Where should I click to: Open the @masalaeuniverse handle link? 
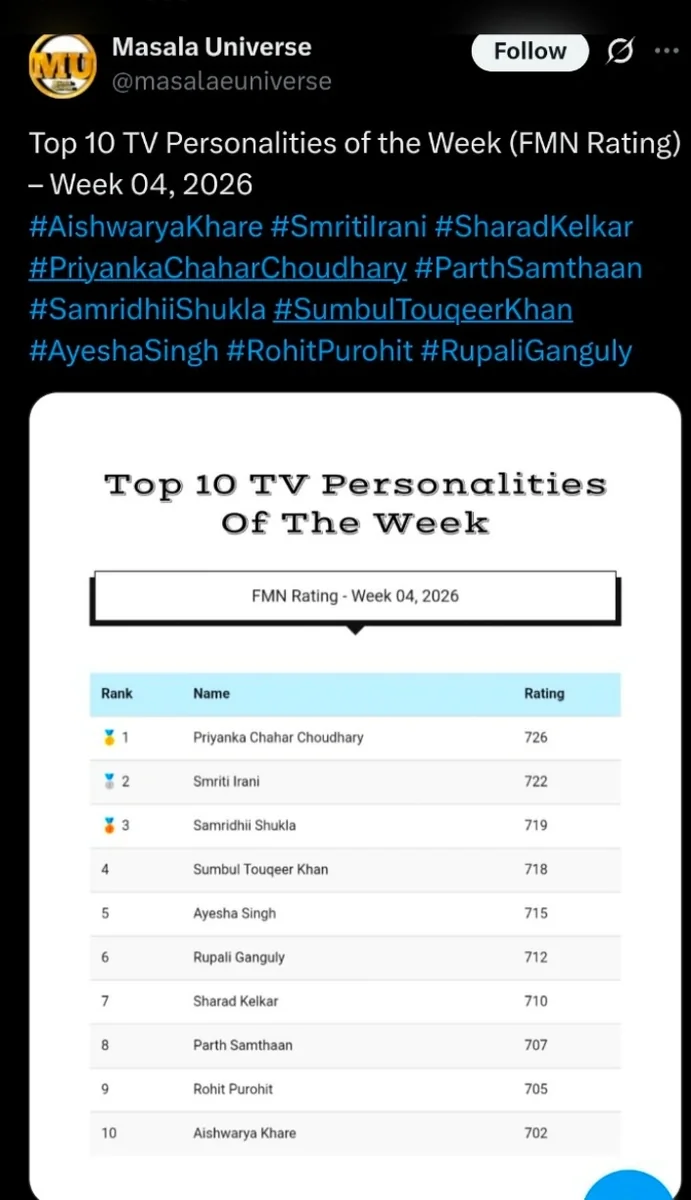pyautogui.click(x=221, y=81)
